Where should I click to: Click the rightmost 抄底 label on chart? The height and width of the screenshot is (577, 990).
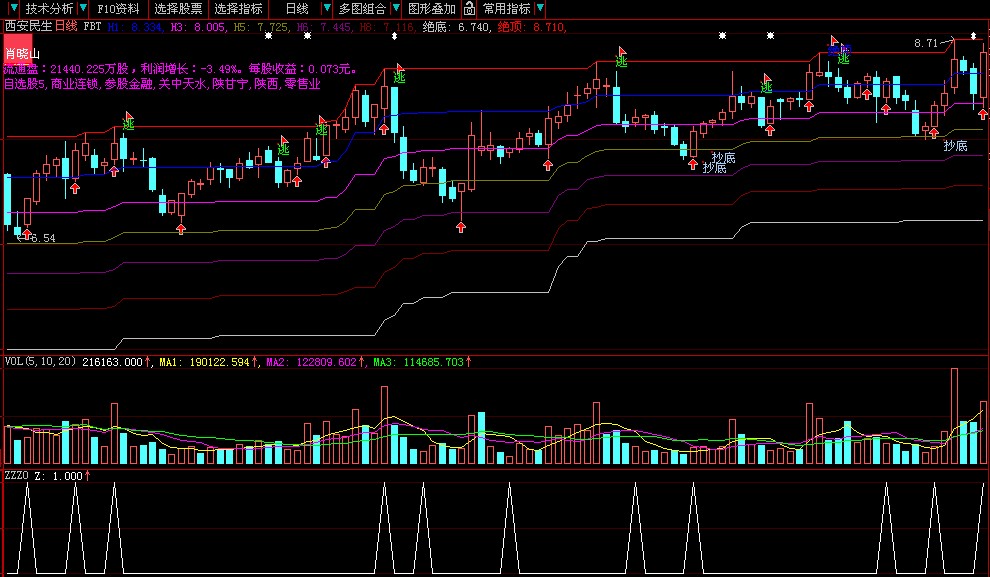[x=955, y=146]
